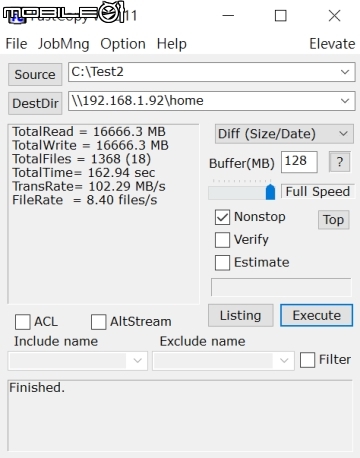Screen dimensions: 360x458
Task: Click the Execute button
Action: pyautogui.click(x=316, y=315)
